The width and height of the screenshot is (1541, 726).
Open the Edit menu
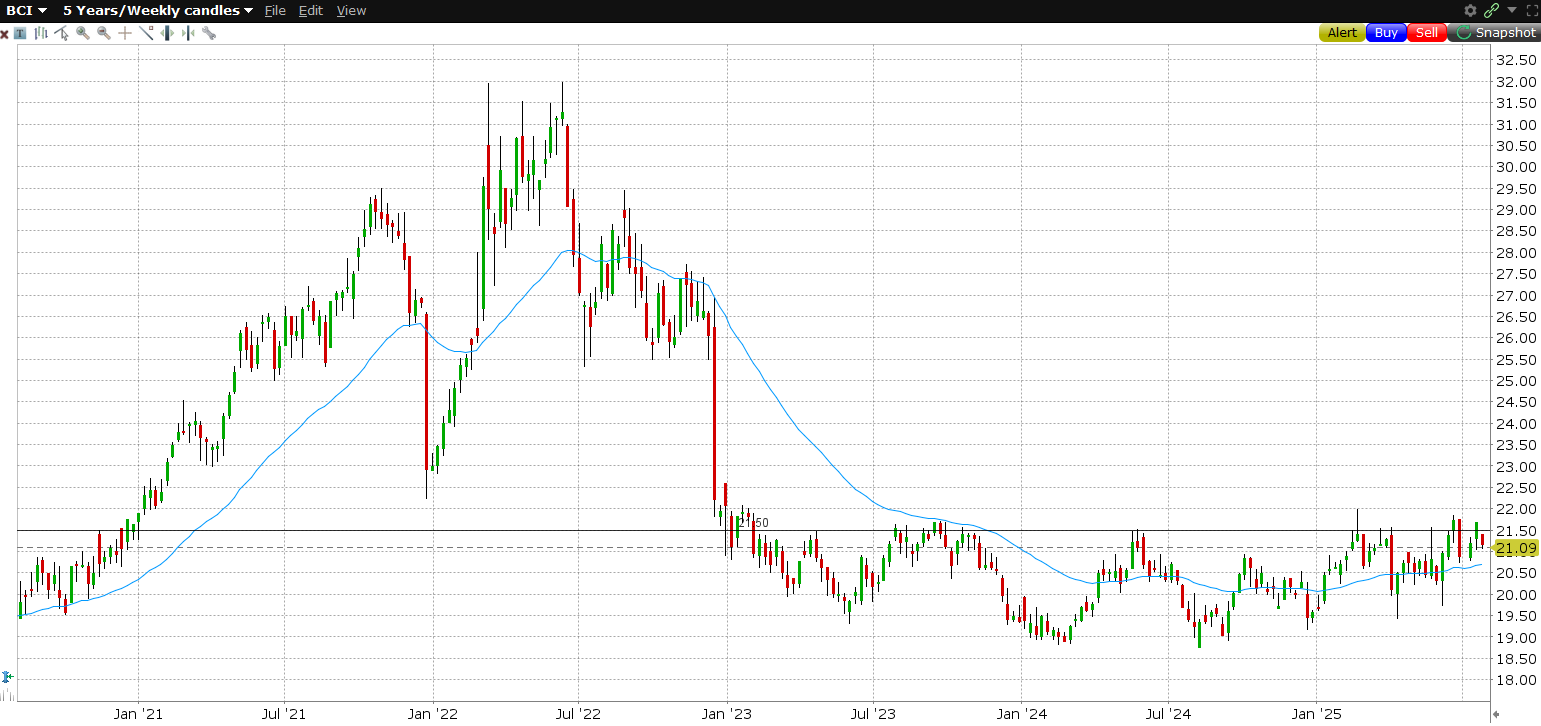311,10
